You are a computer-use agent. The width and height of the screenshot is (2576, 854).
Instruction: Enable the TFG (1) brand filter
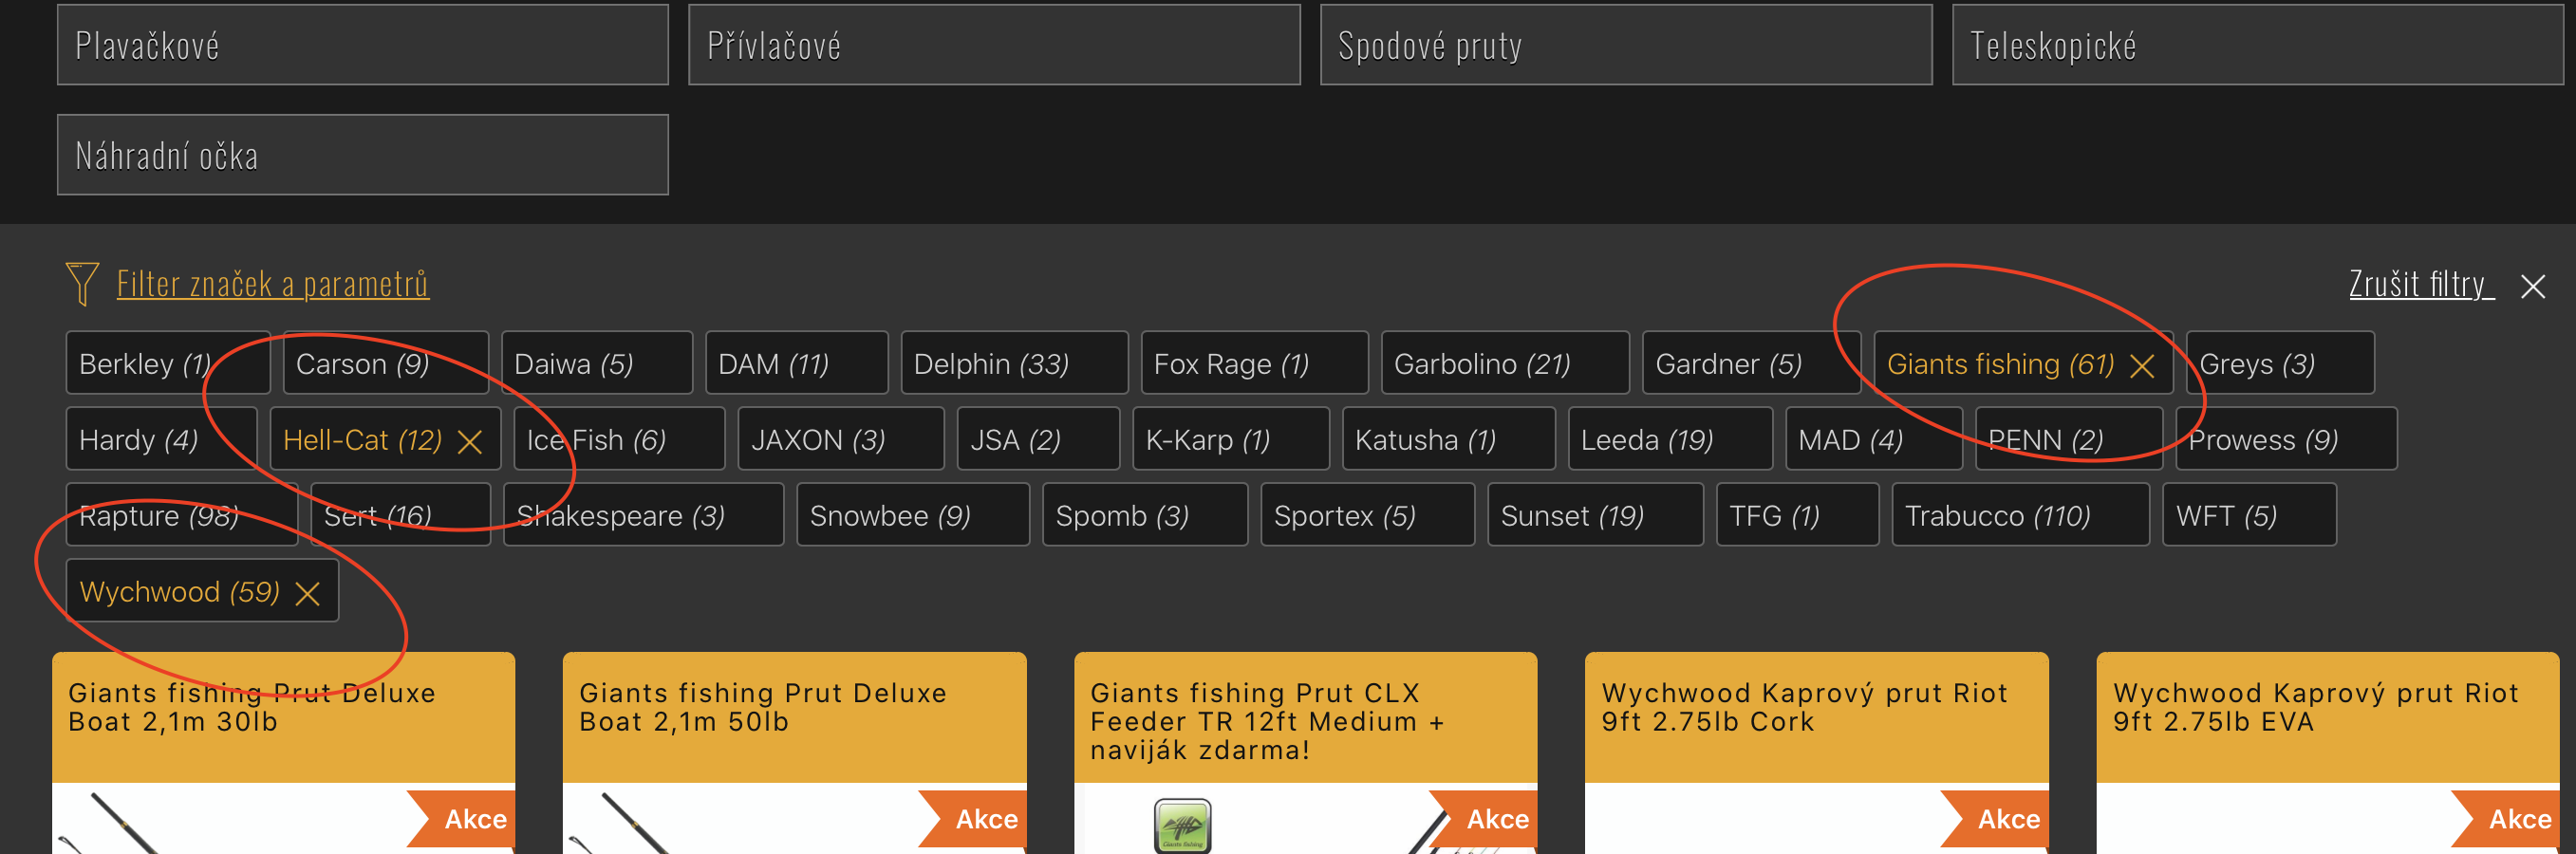pyautogui.click(x=1797, y=515)
